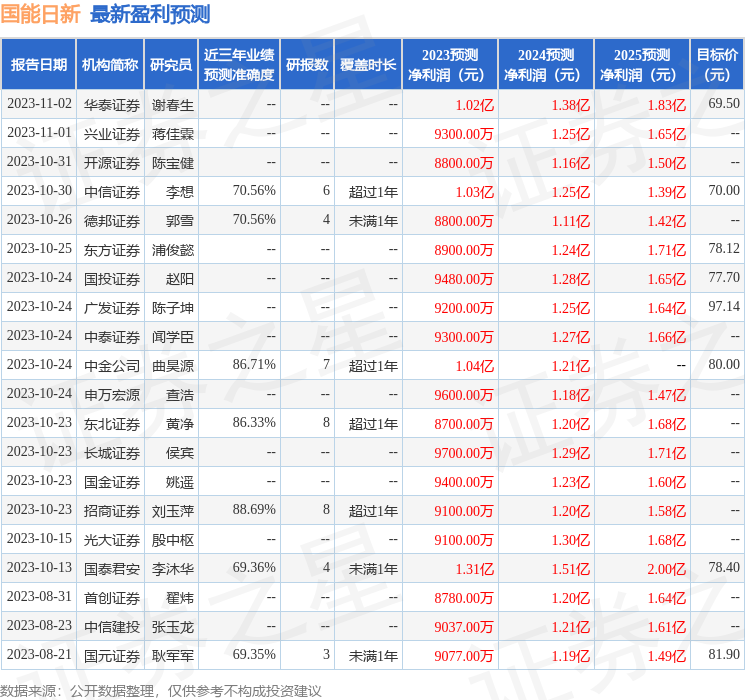Click 中信建投 institution cell
Screen dimensions: 745x700
tap(112, 627)
